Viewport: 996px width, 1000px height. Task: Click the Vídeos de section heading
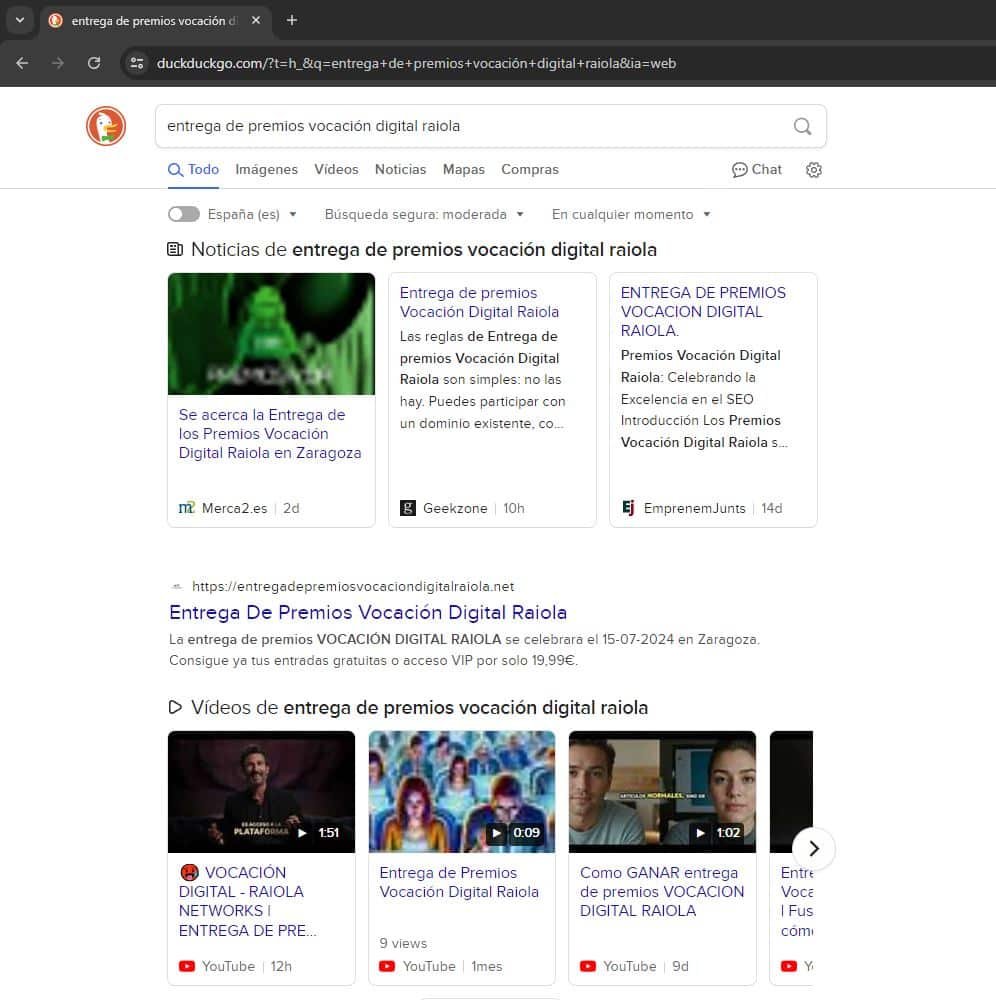point(408,707)
